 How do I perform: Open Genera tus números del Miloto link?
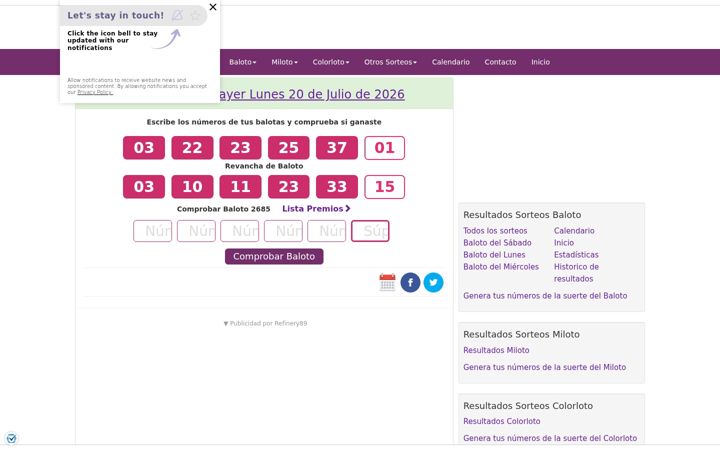click(x=545, y=367)
